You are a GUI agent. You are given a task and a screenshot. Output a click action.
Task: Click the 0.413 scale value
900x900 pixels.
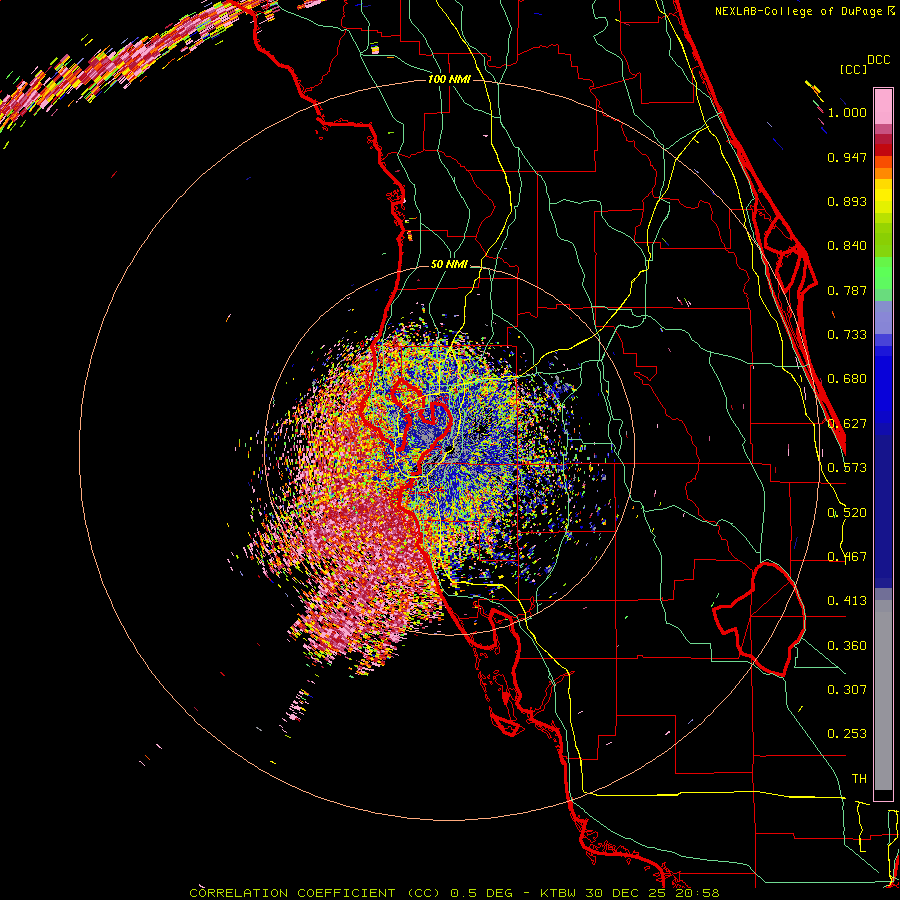(847, 601)
